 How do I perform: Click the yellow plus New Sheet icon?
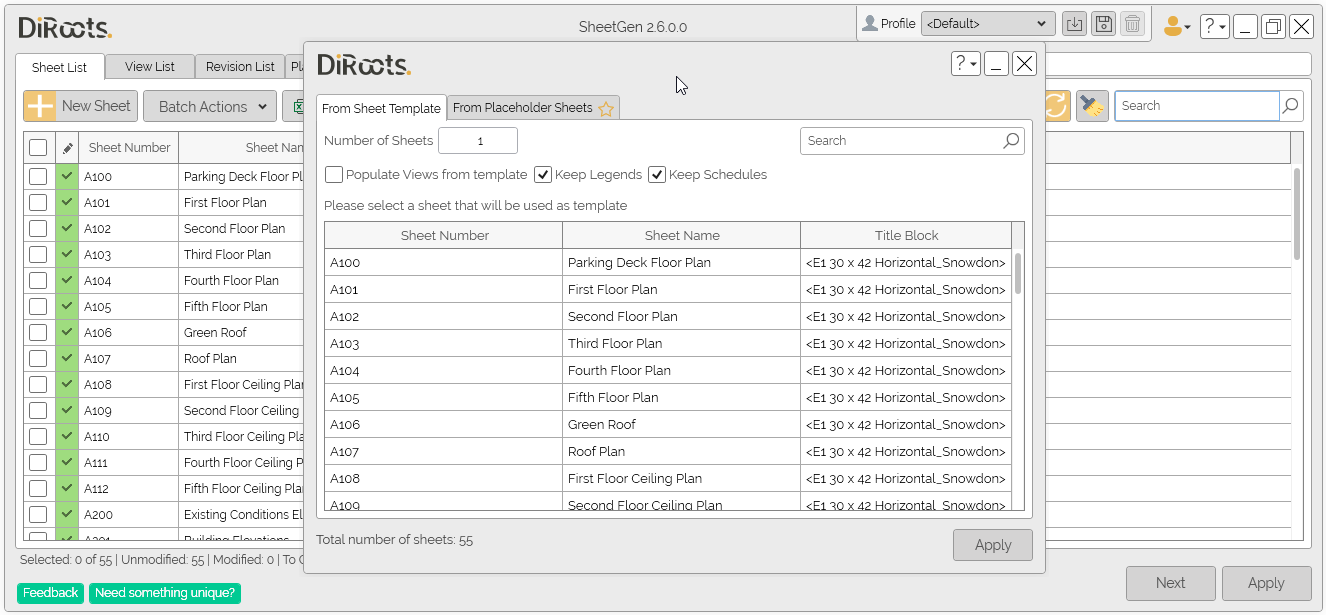(x=40, y=106)
